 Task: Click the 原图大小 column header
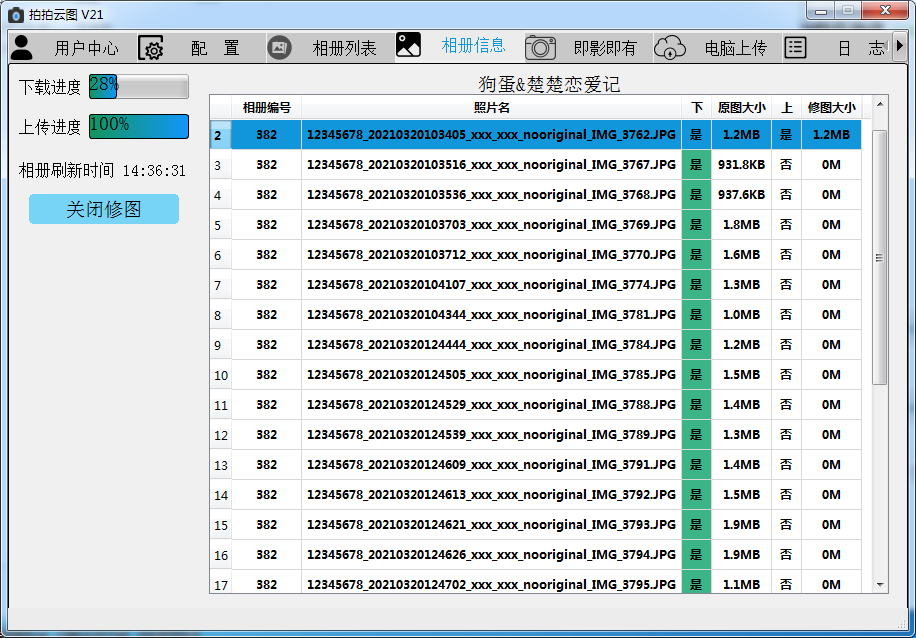(x=741, y=108)
